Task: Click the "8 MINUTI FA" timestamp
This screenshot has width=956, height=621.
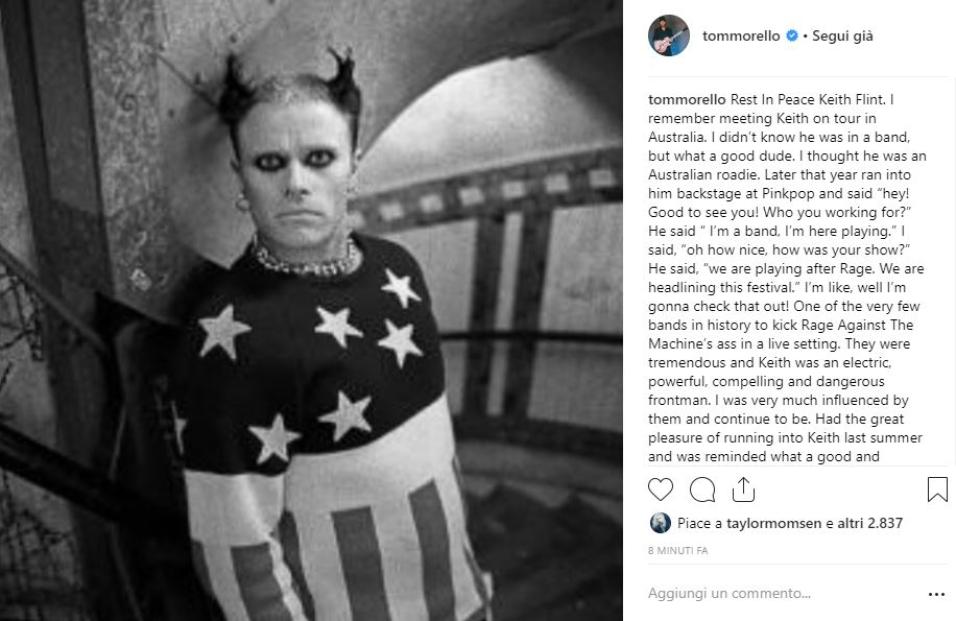Action: [678, 551]
